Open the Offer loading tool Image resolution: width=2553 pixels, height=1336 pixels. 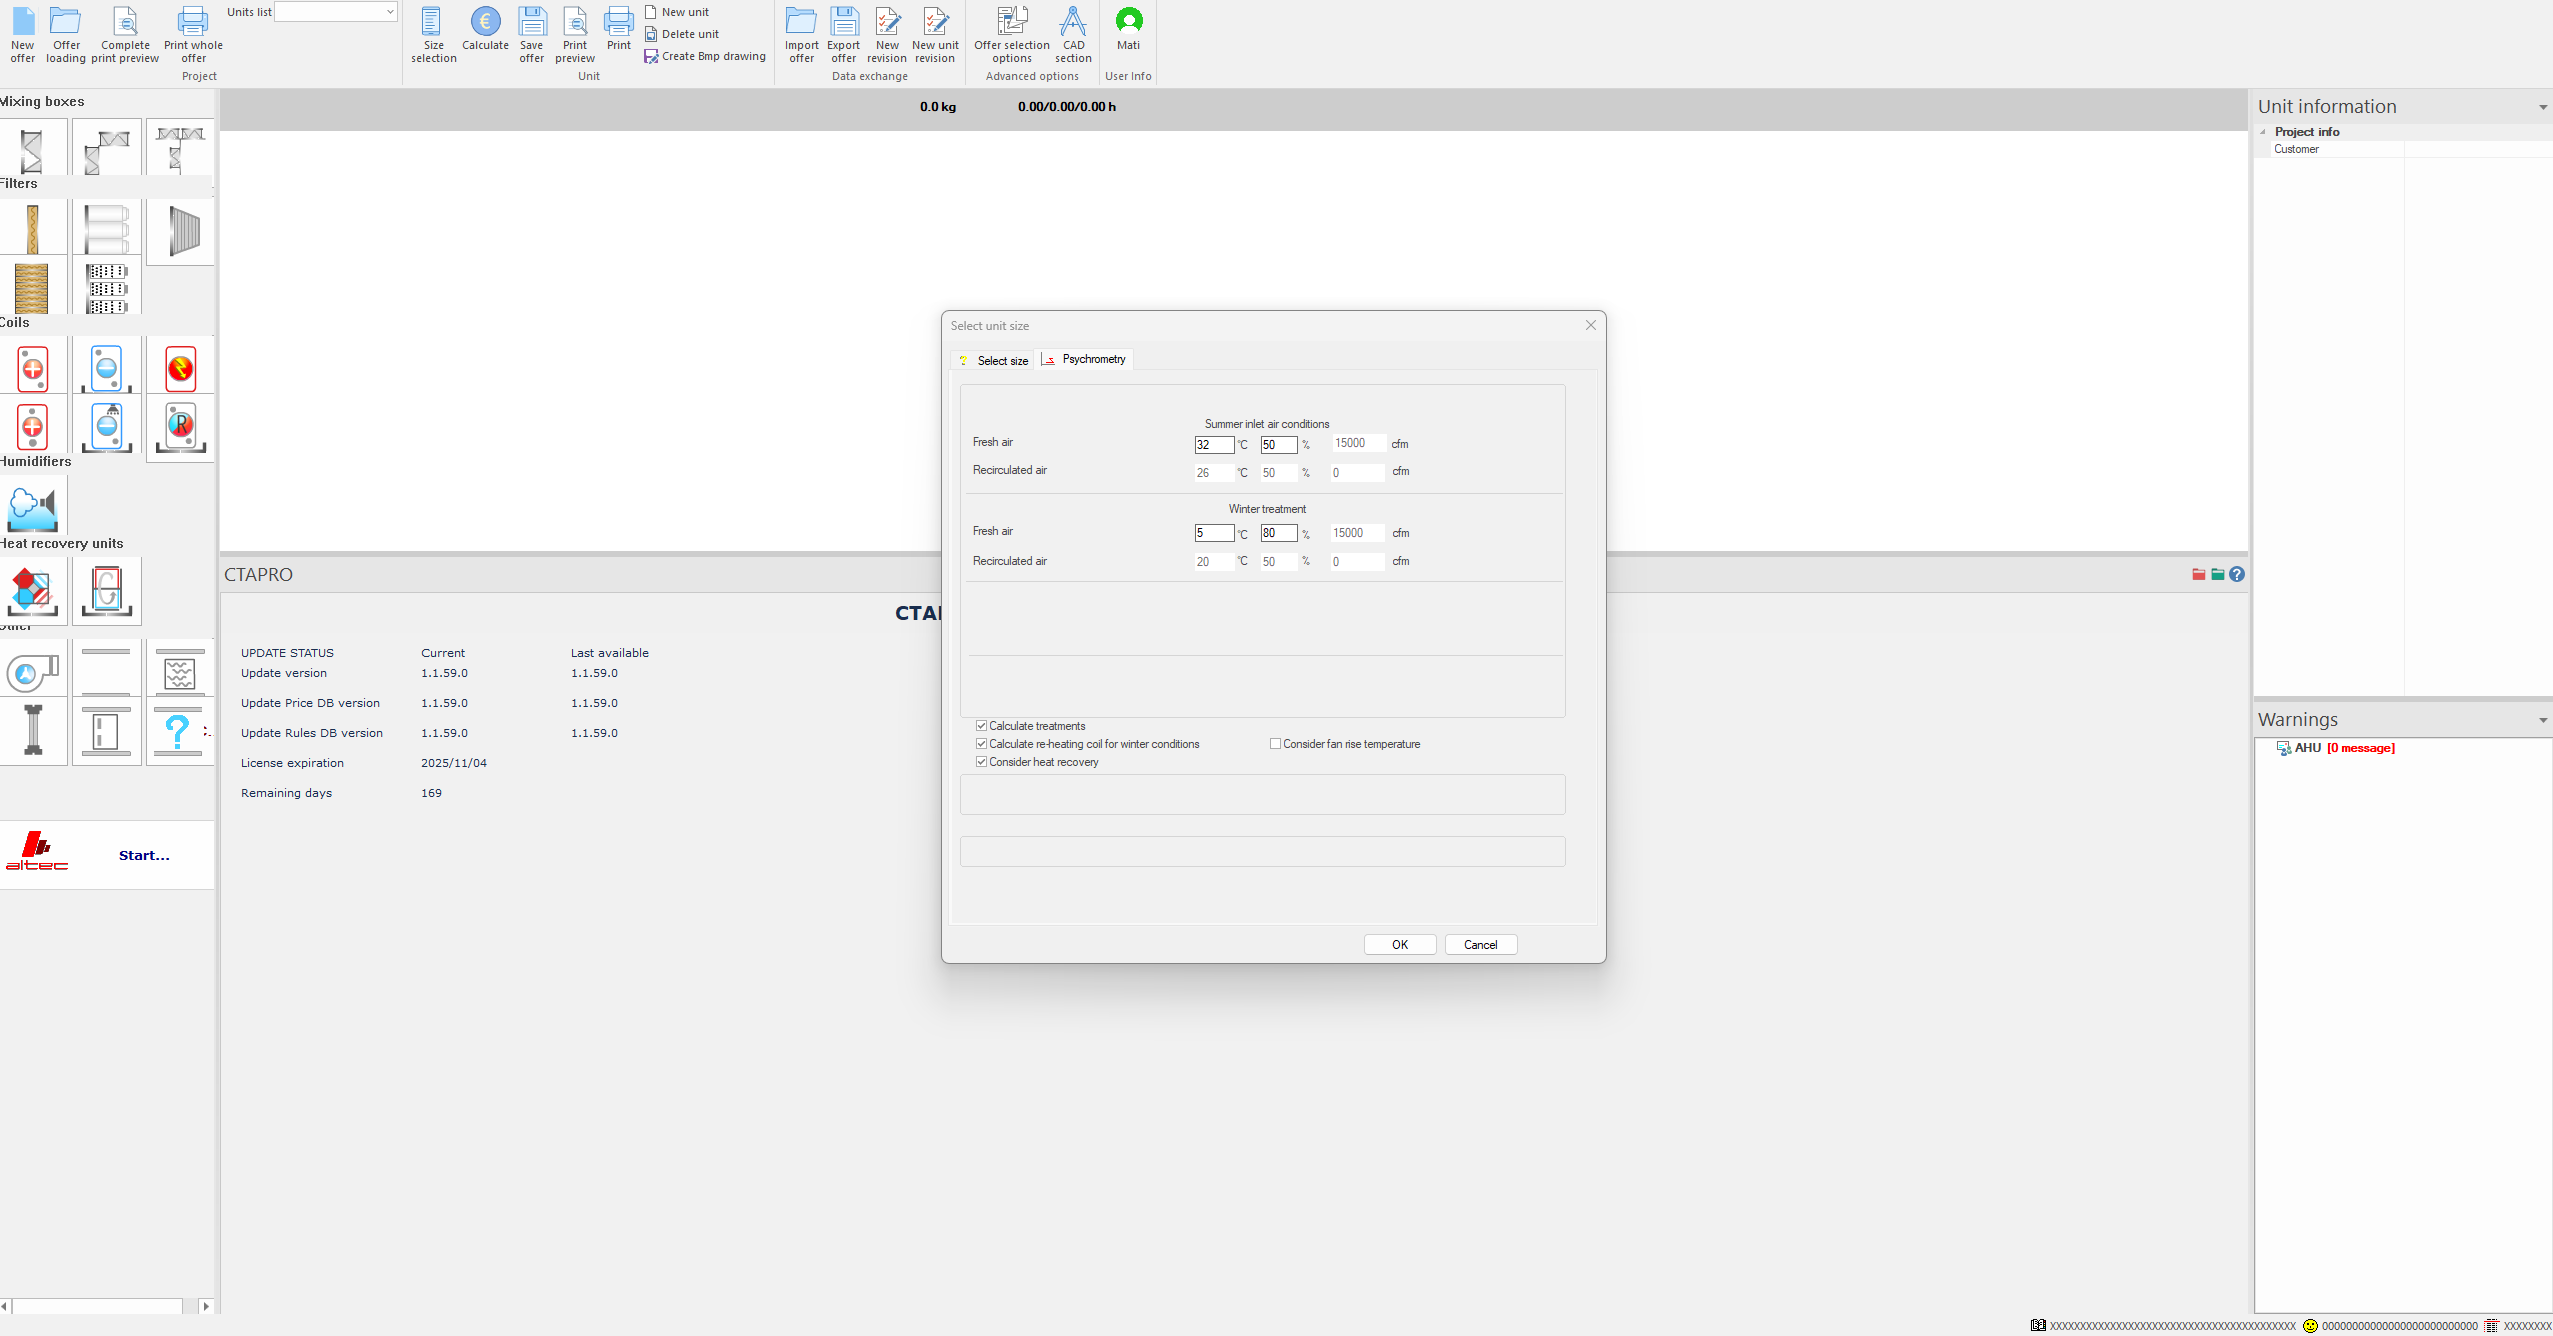pos(66,35)
